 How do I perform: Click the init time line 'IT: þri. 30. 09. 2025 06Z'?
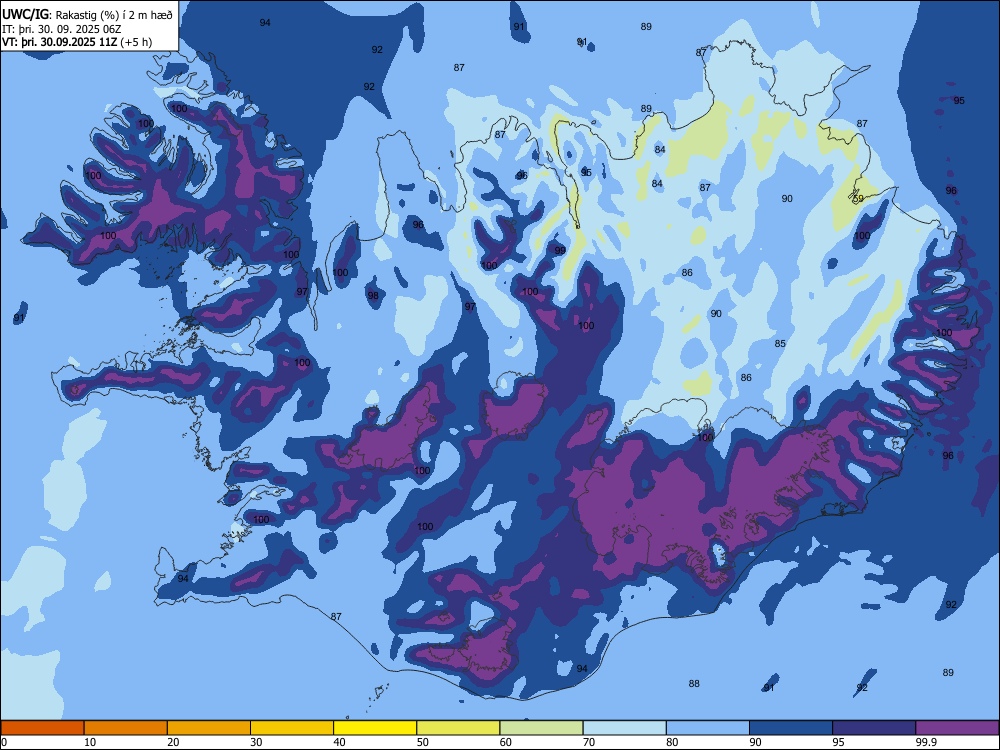tap(62, 29)
